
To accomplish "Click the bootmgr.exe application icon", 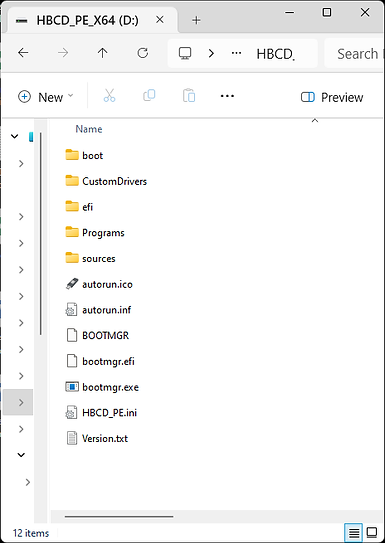I will 72,387.
